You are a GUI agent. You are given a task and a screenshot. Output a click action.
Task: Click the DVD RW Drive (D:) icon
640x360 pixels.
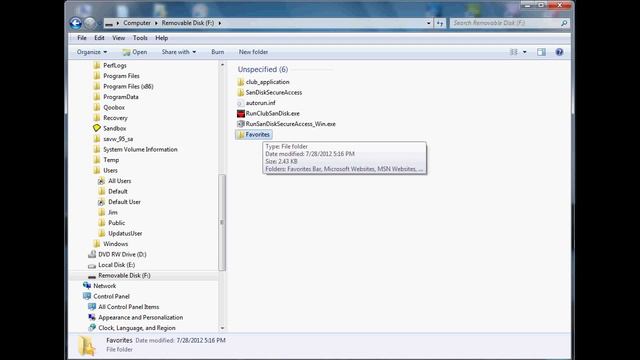92,254
